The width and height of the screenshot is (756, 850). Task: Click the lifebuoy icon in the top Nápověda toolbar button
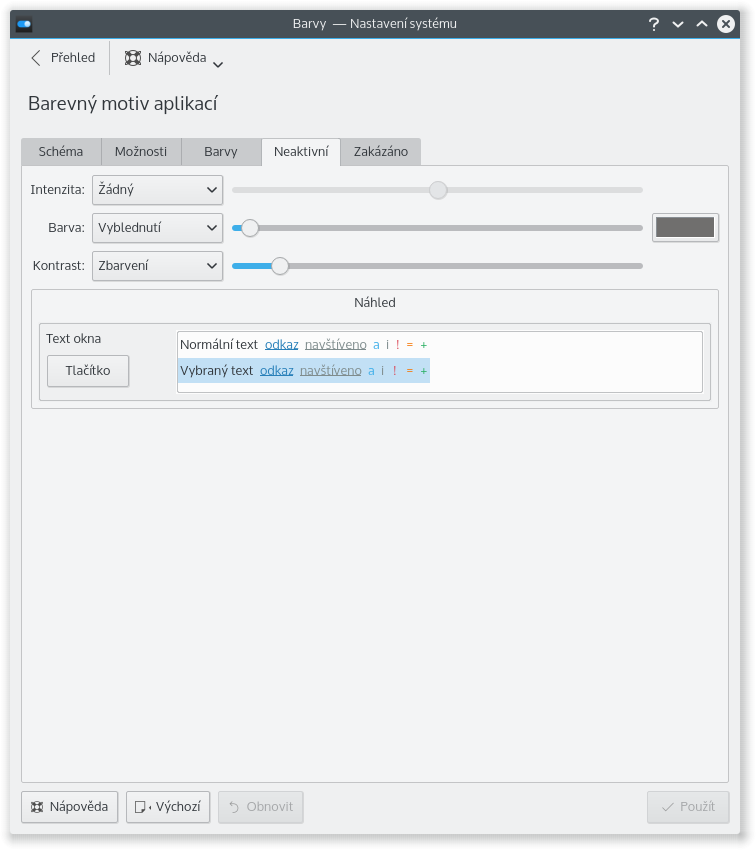pos(133,57)
